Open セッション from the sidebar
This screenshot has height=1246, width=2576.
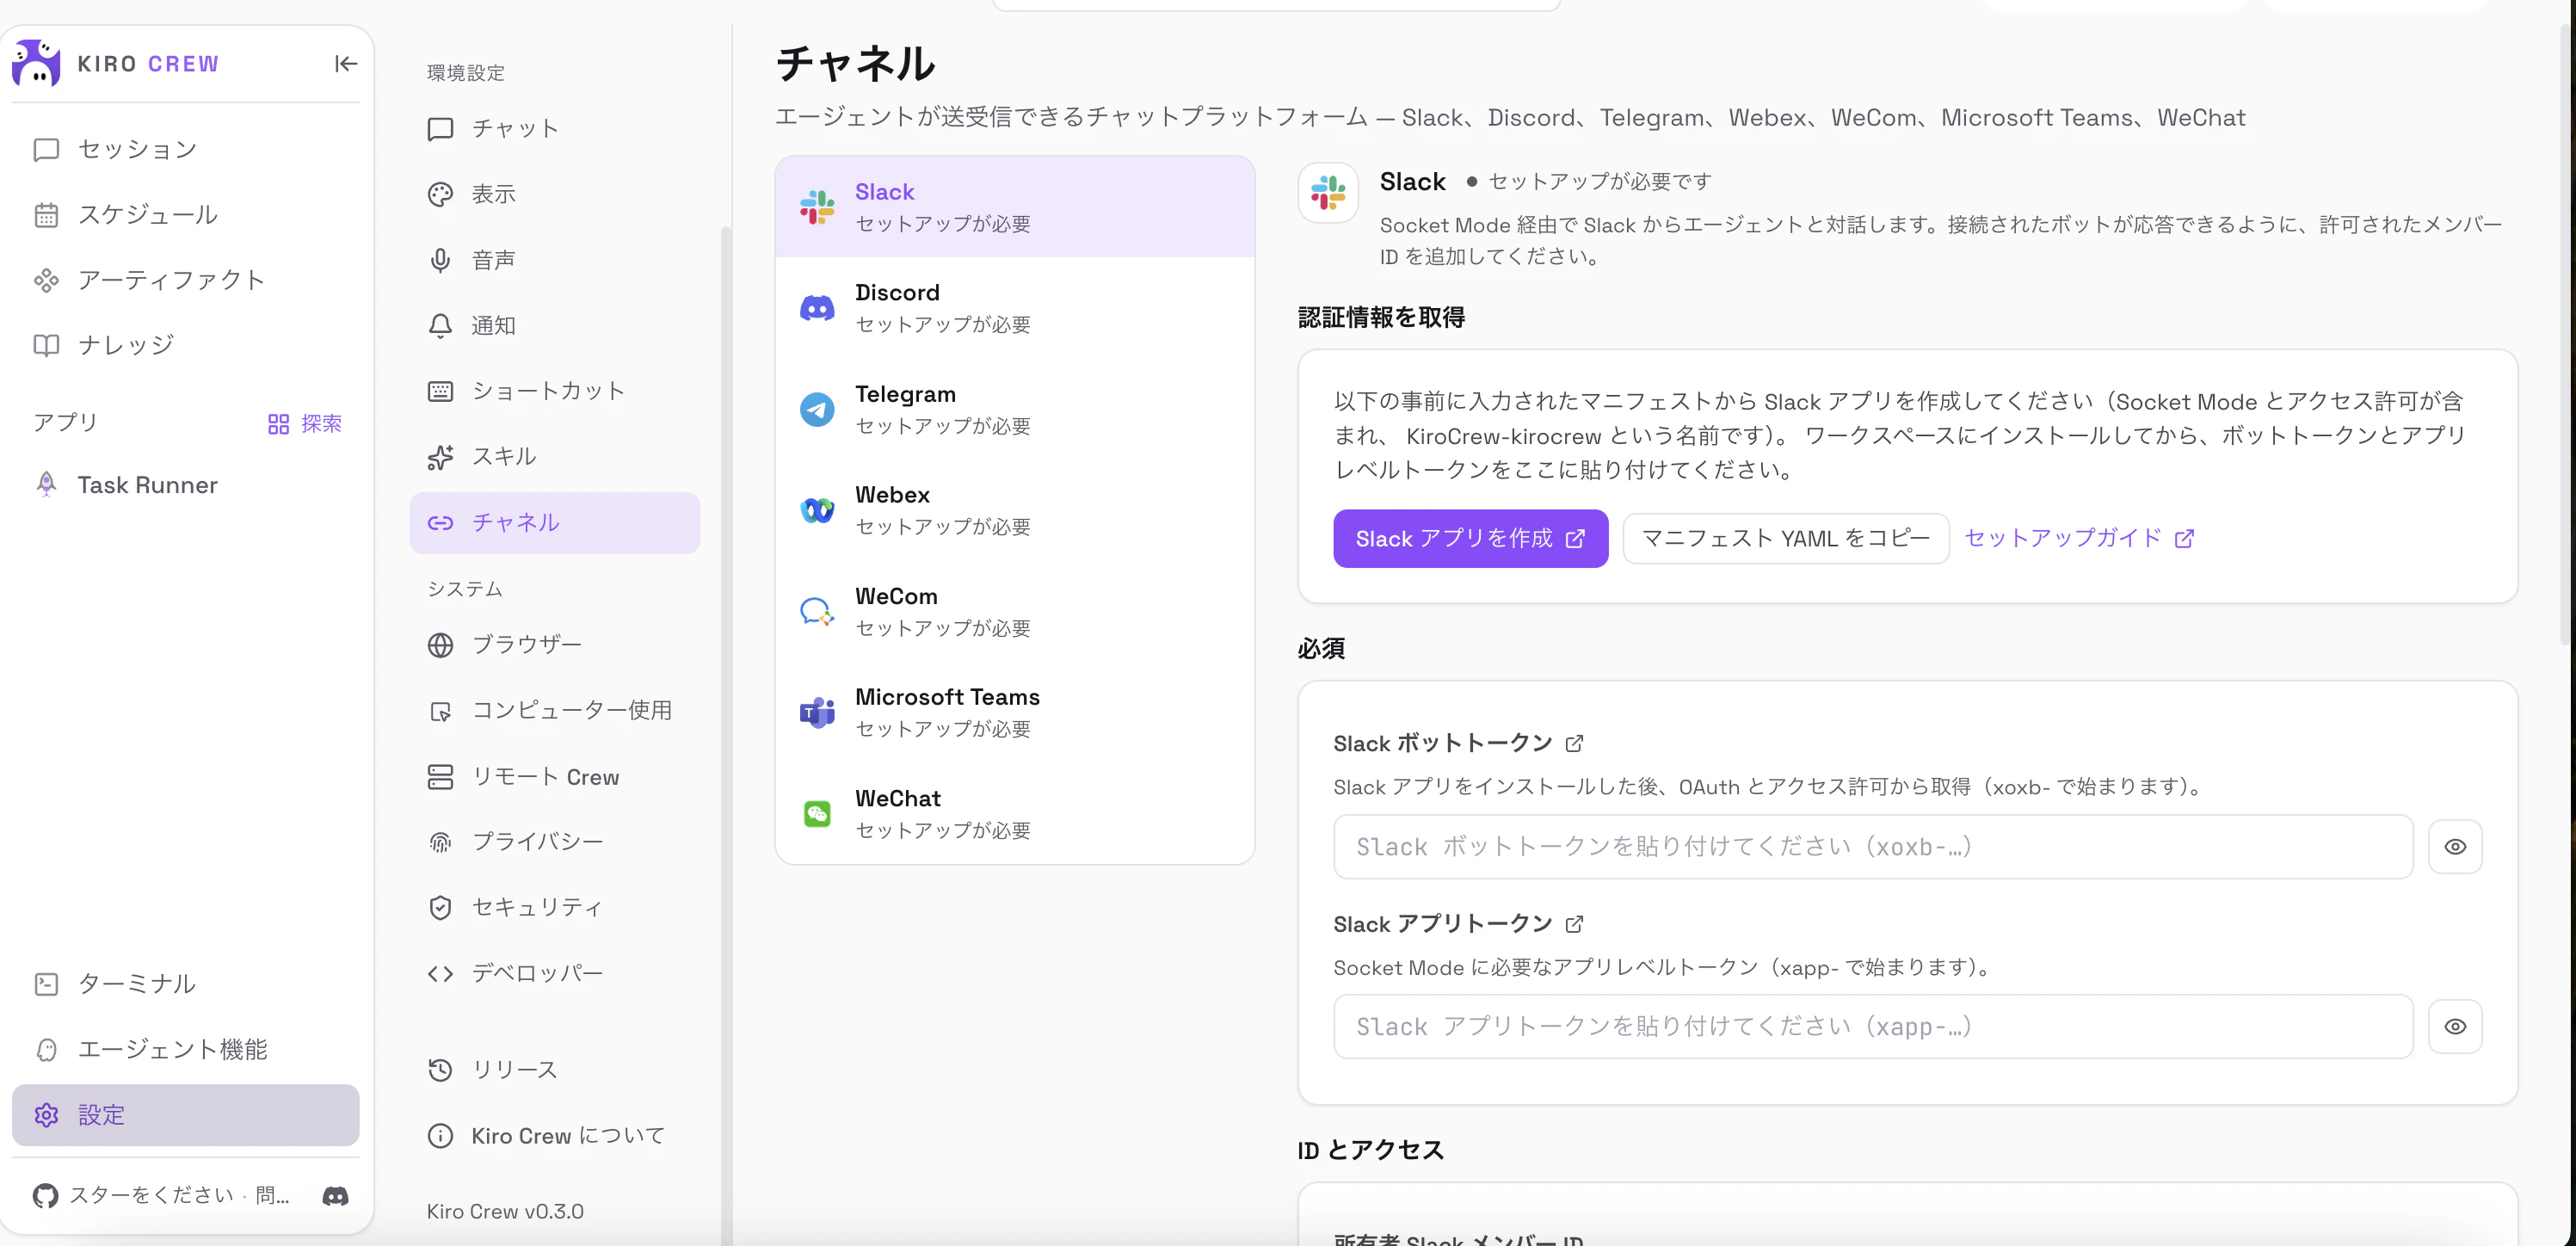pyautogui.click(x=185, y=149)
